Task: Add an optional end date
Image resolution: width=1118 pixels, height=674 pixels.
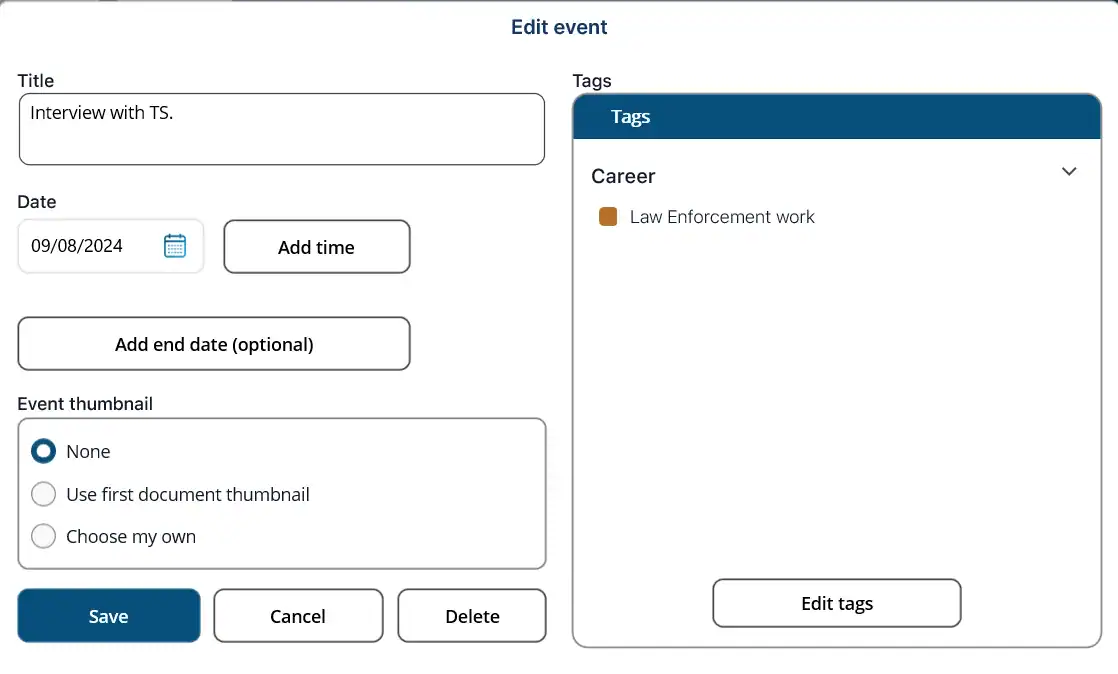Action: (x=214, y=344)
